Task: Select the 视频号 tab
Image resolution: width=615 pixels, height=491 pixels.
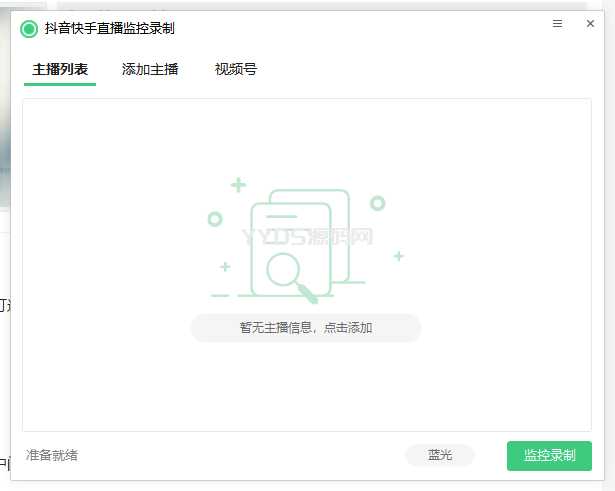Action: [236, 70]
